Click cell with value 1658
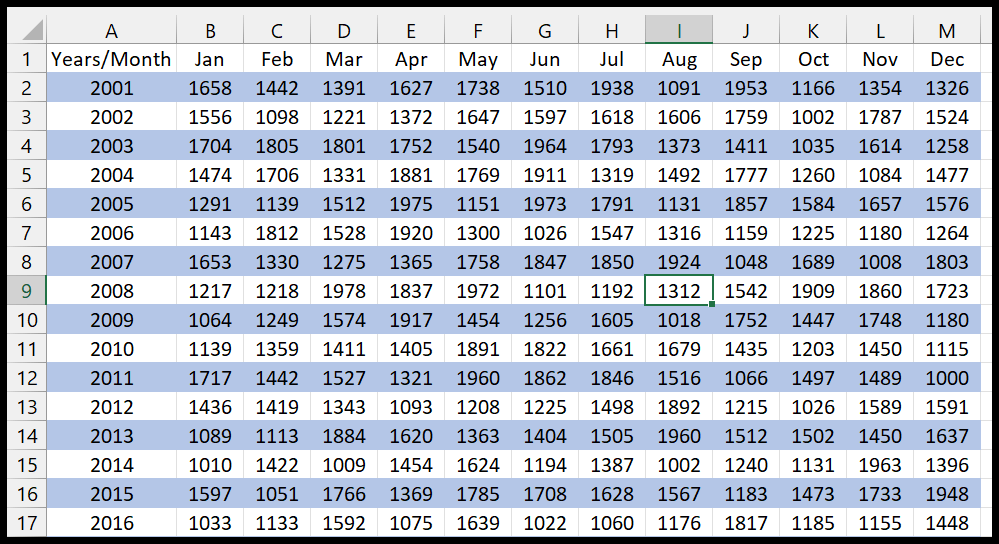 click(210, 88)
